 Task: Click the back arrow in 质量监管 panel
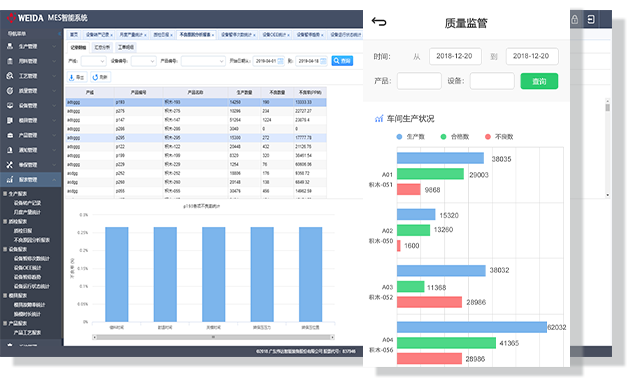(379, 22)
